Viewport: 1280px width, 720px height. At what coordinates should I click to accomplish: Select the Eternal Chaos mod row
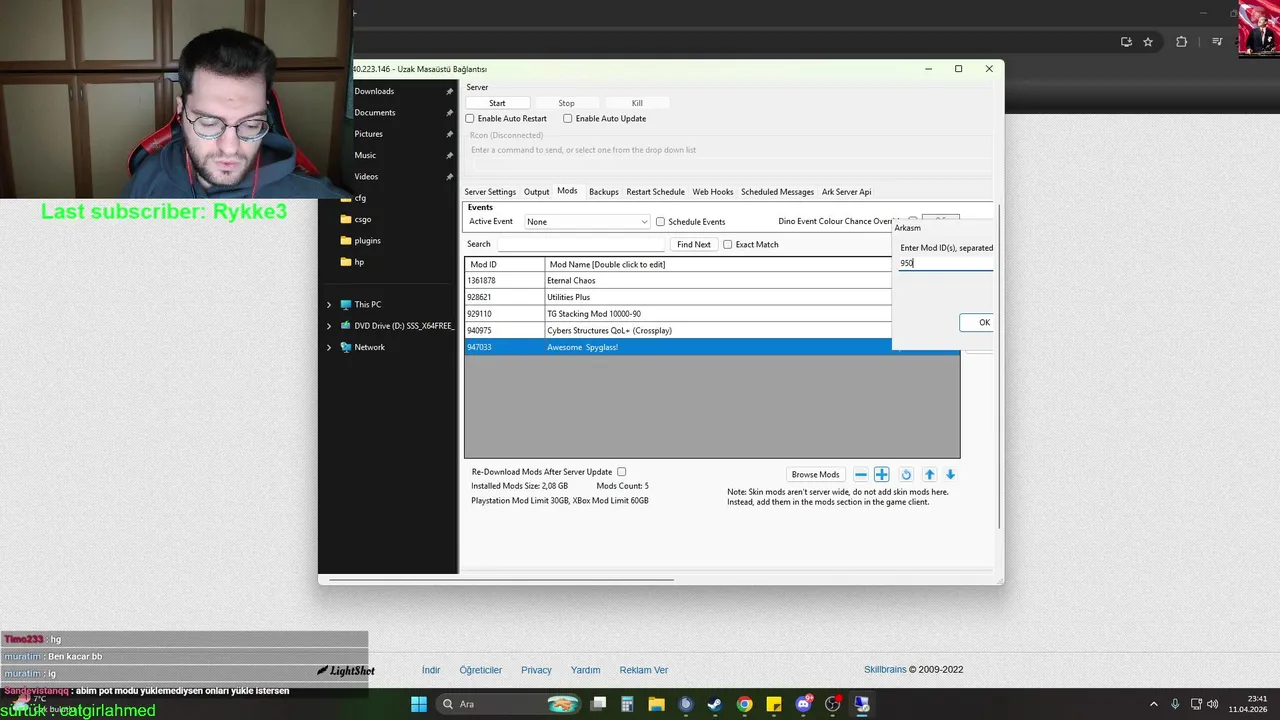click(x=678, y=281)
